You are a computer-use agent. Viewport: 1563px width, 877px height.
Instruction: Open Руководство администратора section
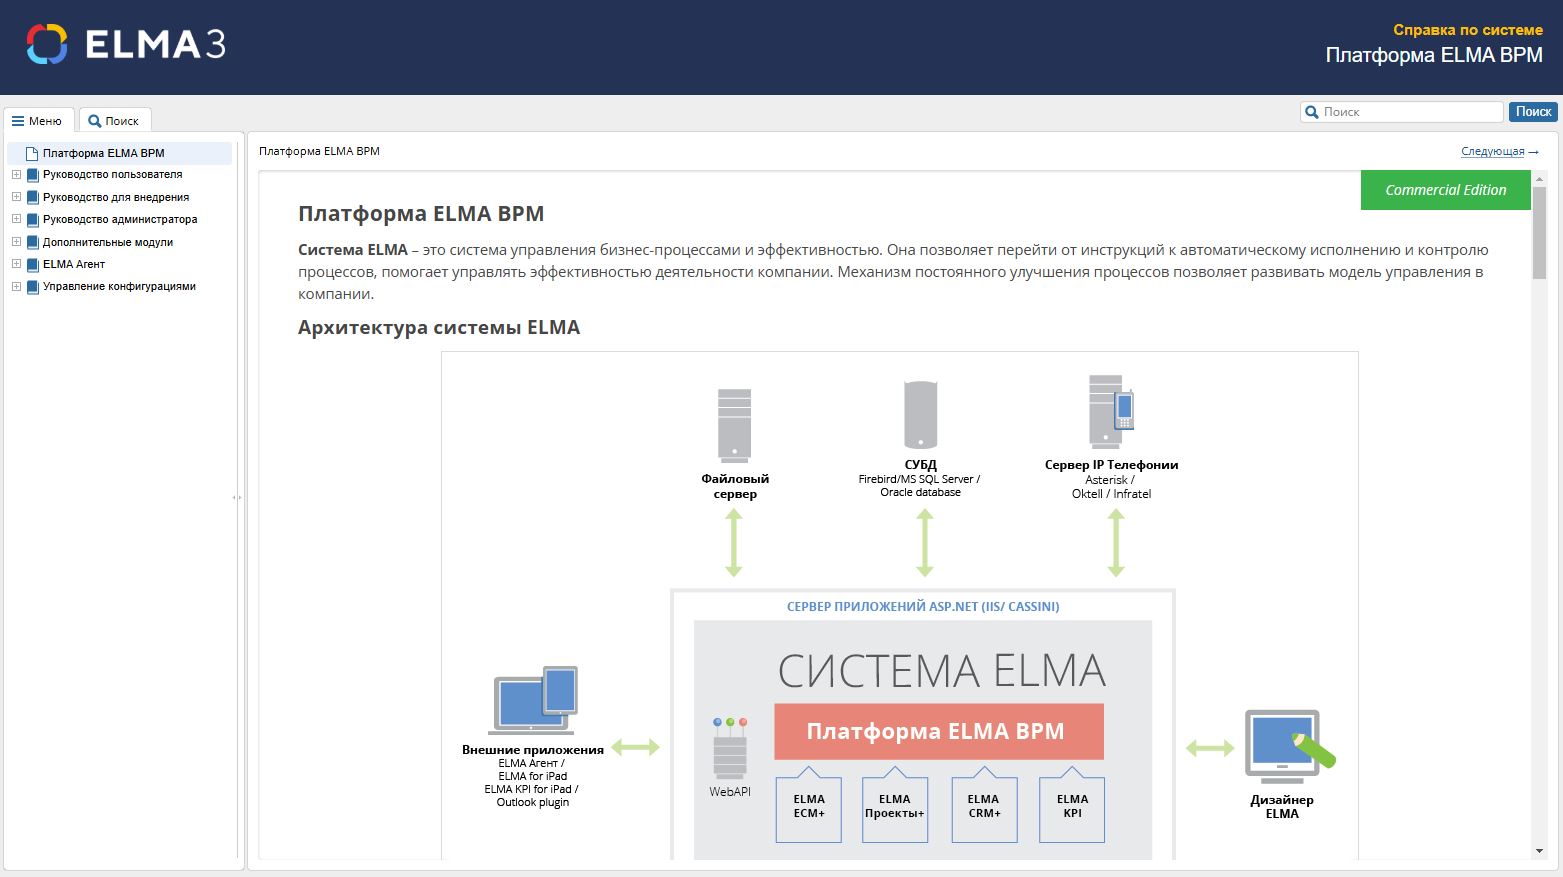[120, 219]
